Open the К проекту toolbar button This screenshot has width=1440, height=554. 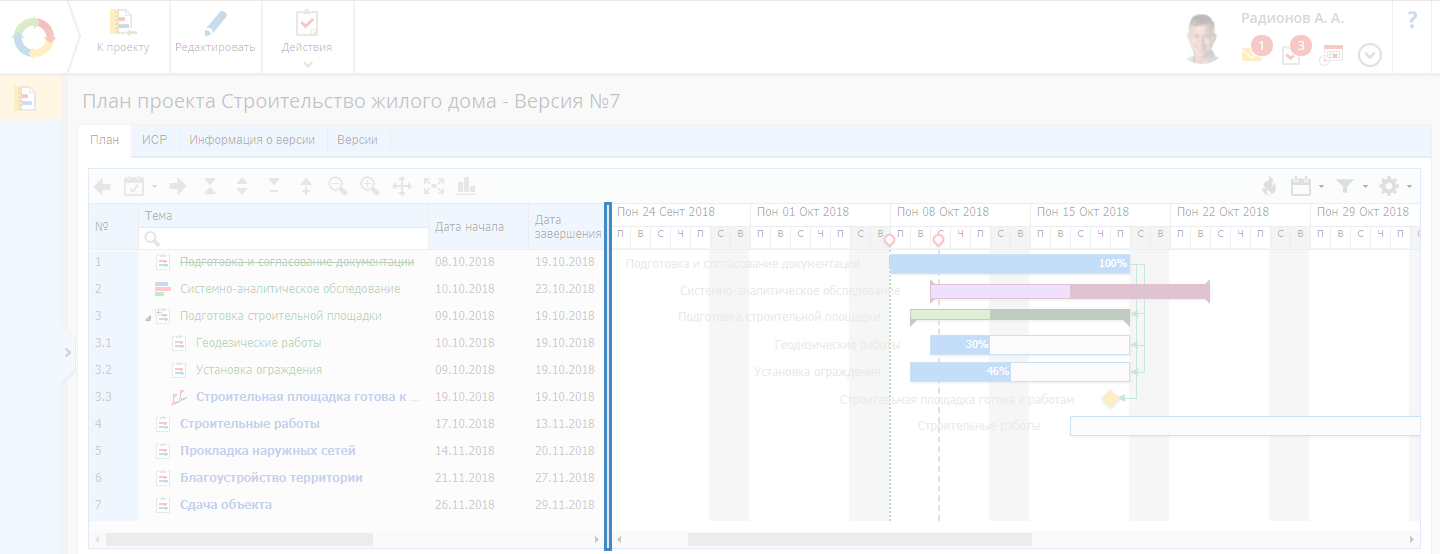pyautogui.click(x=122, y=37)
